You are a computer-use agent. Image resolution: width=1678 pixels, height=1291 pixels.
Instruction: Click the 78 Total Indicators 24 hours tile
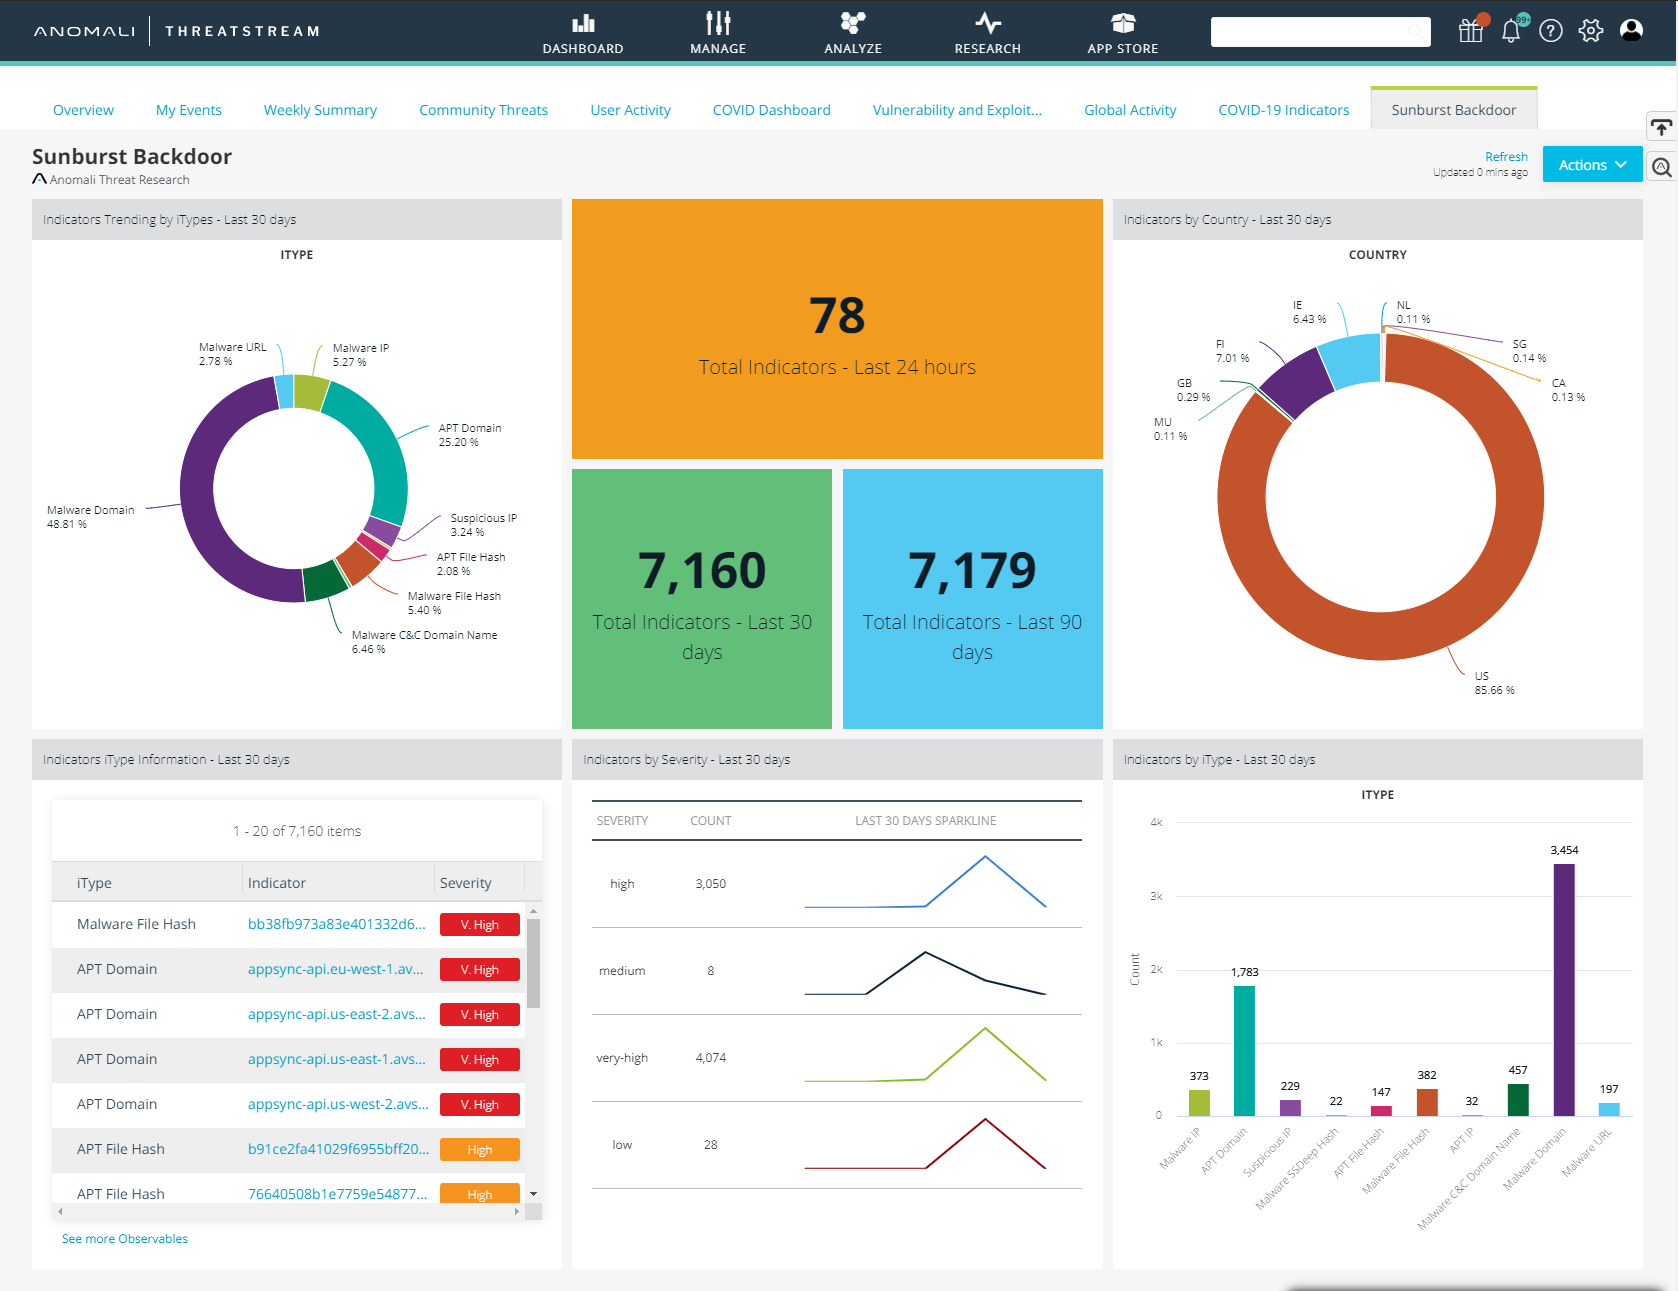point(837,329)
